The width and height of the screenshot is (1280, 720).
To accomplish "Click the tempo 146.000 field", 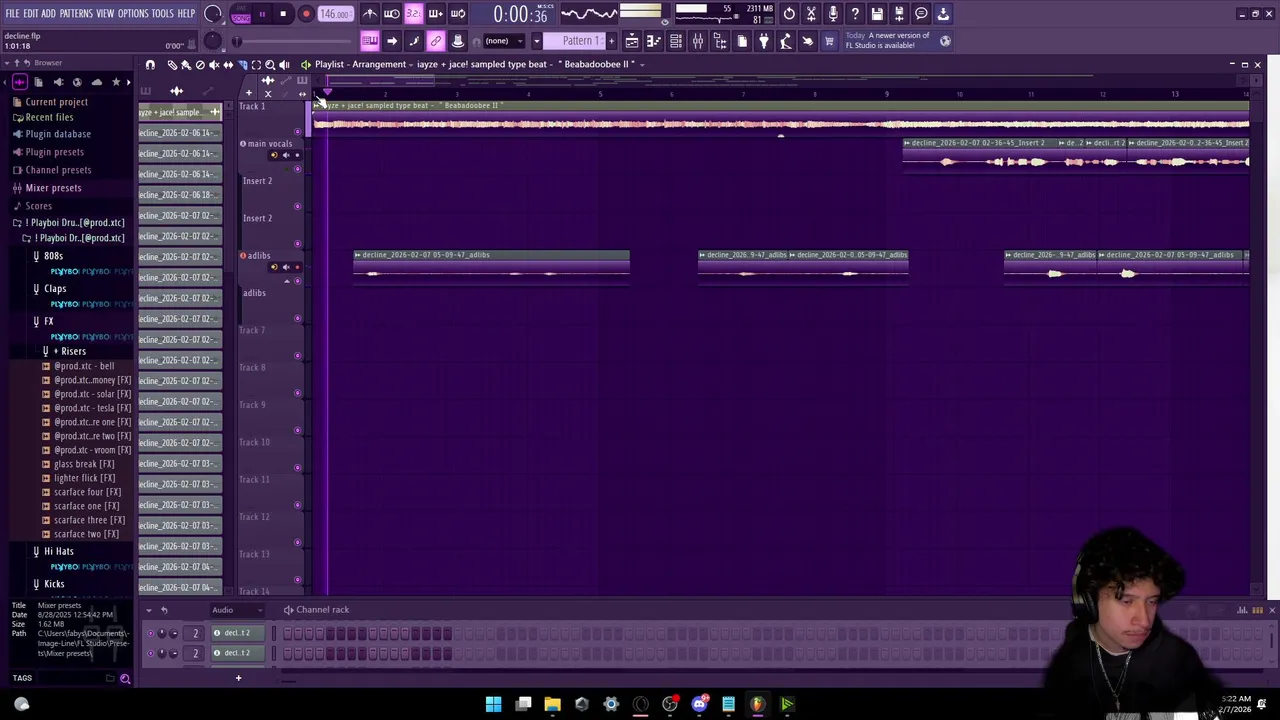I will click(x=335, y=14).
